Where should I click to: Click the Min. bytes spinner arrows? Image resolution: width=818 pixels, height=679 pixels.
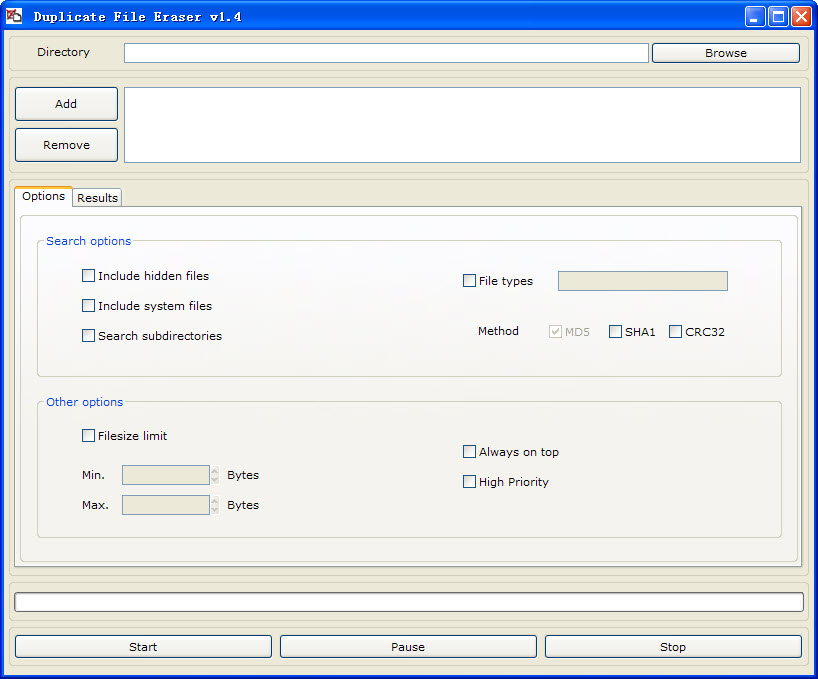coord(215,475)
